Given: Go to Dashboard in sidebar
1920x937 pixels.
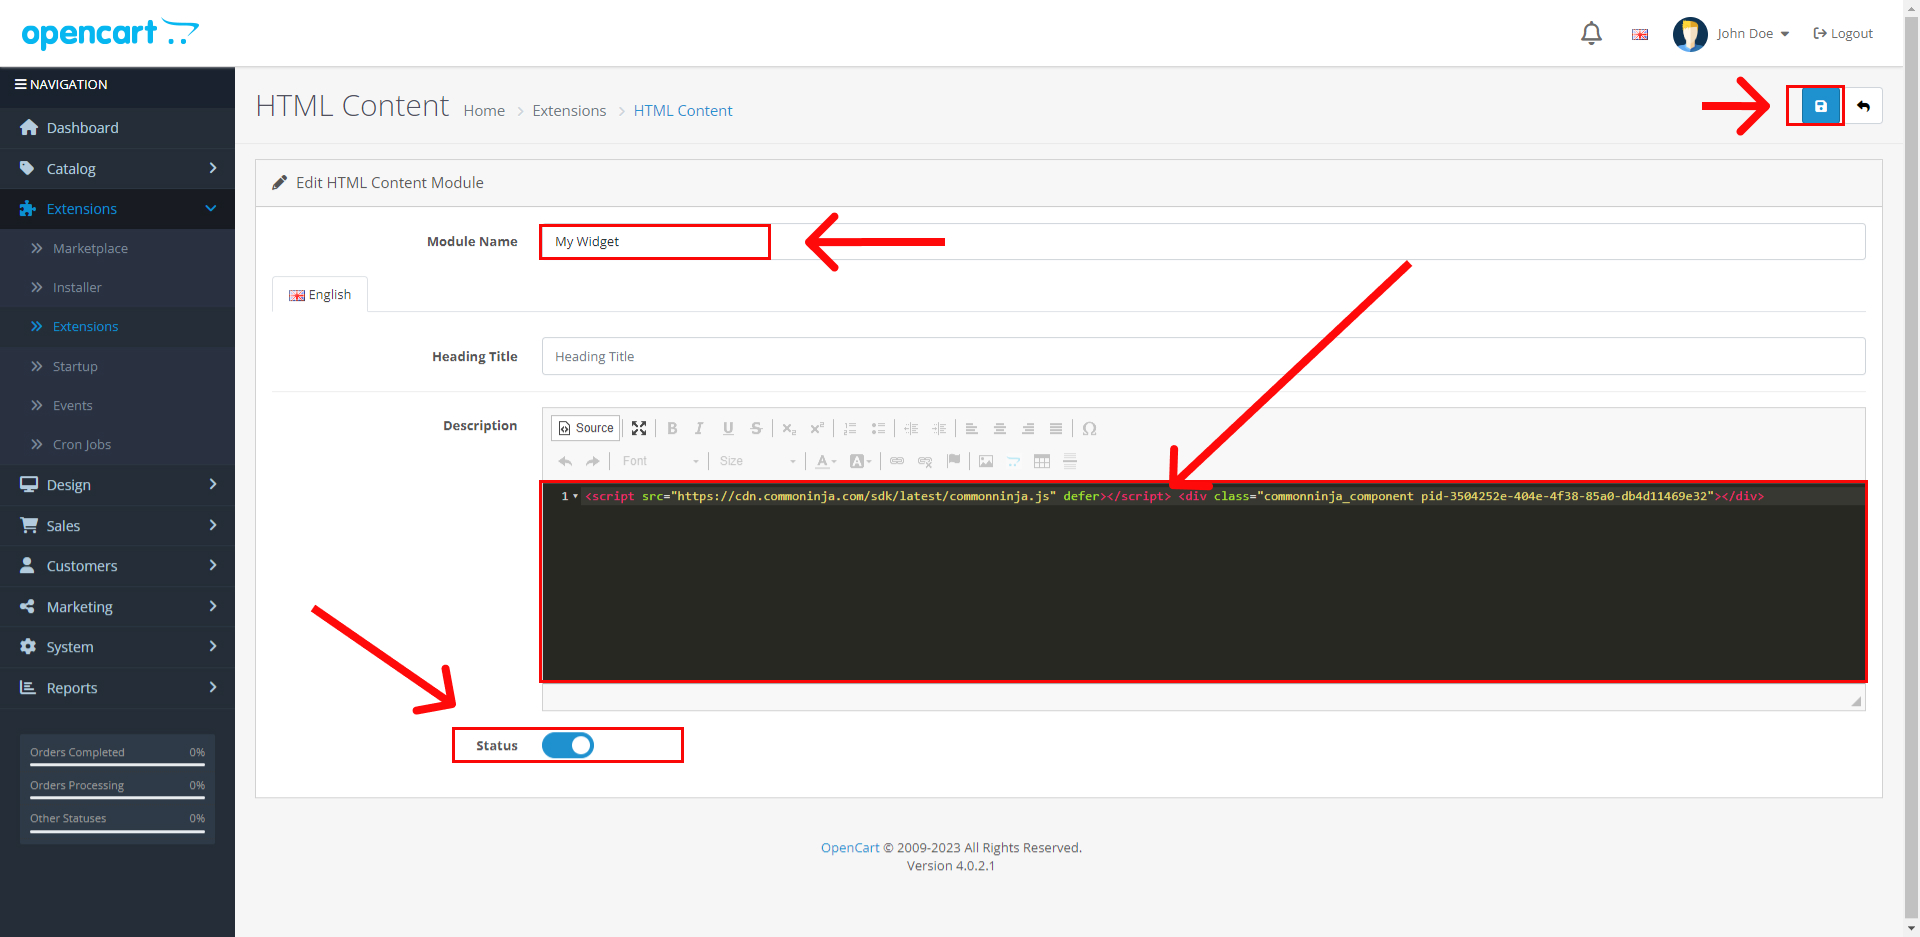Looking at the screenshot, I should [x=117, y=127].
